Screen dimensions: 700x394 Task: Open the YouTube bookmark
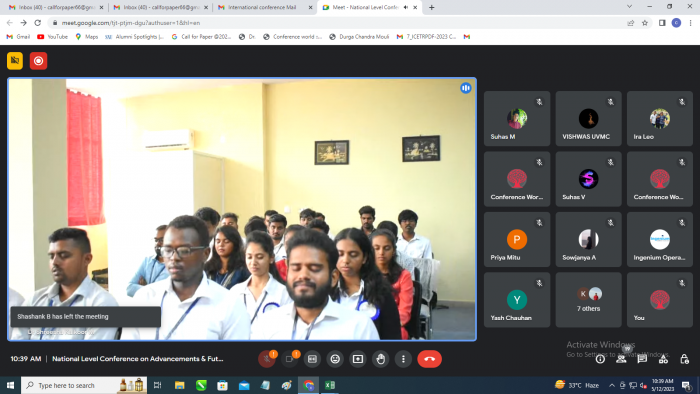tap(53, 37)
